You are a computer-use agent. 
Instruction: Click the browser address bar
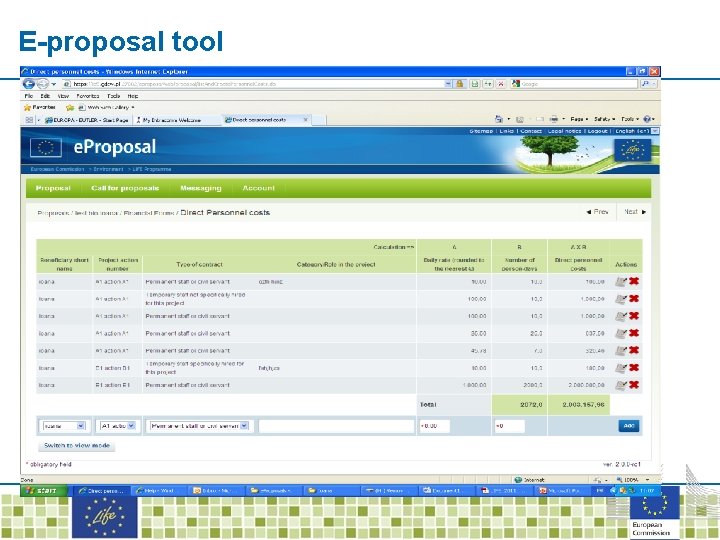[253, 84]
